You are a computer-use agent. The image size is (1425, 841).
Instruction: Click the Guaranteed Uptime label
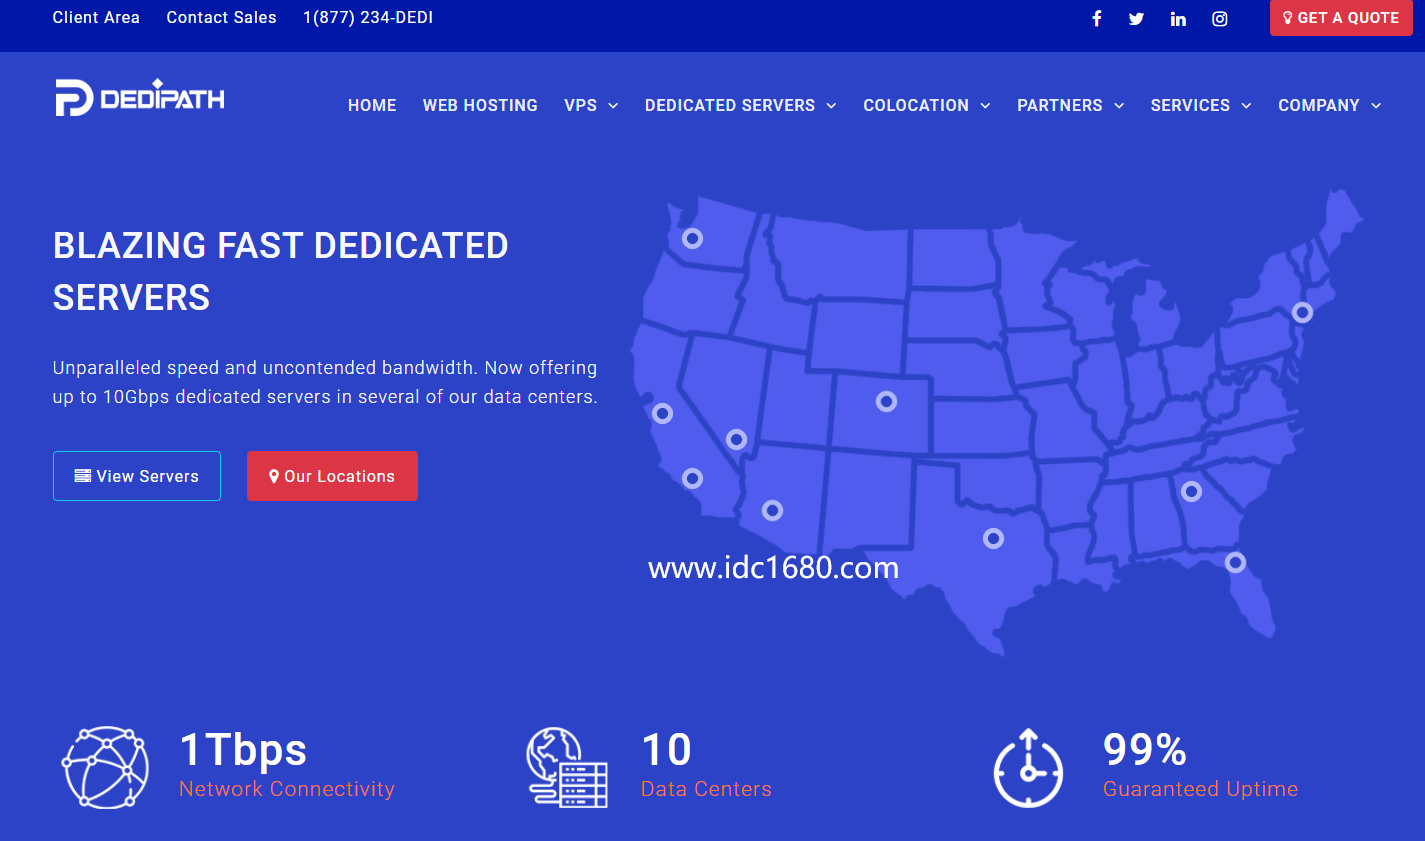click(x=1200, y=789)
